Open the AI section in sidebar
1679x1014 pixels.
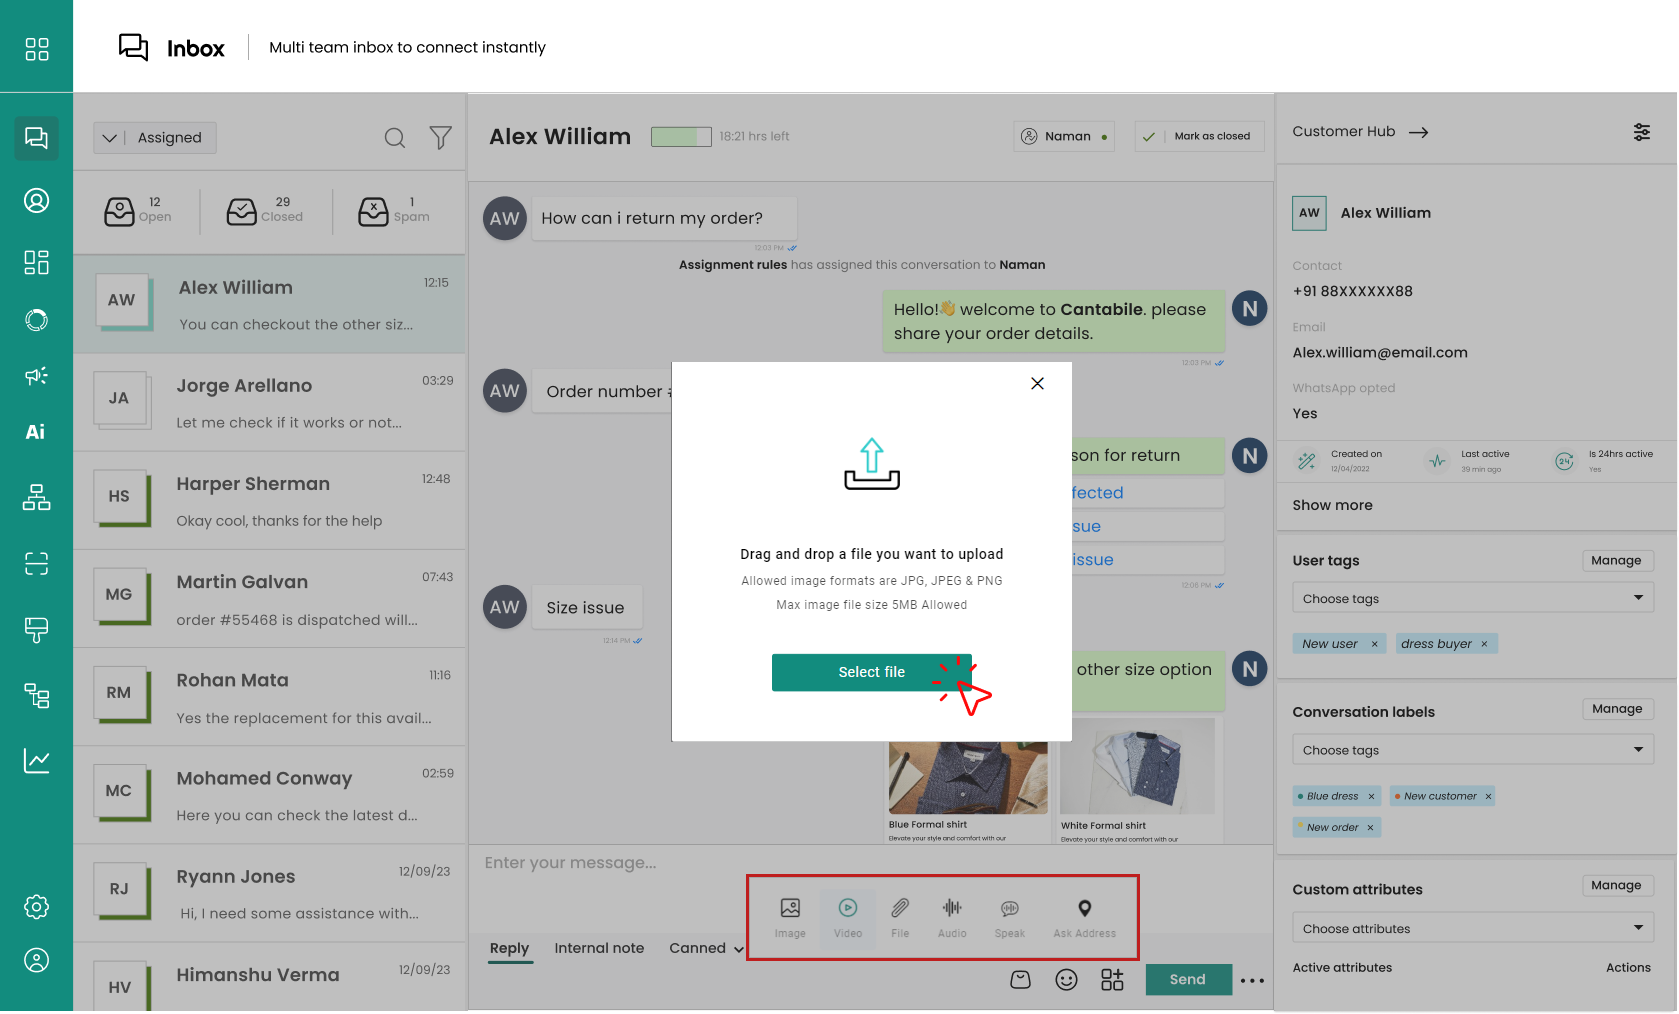(36, 432)
